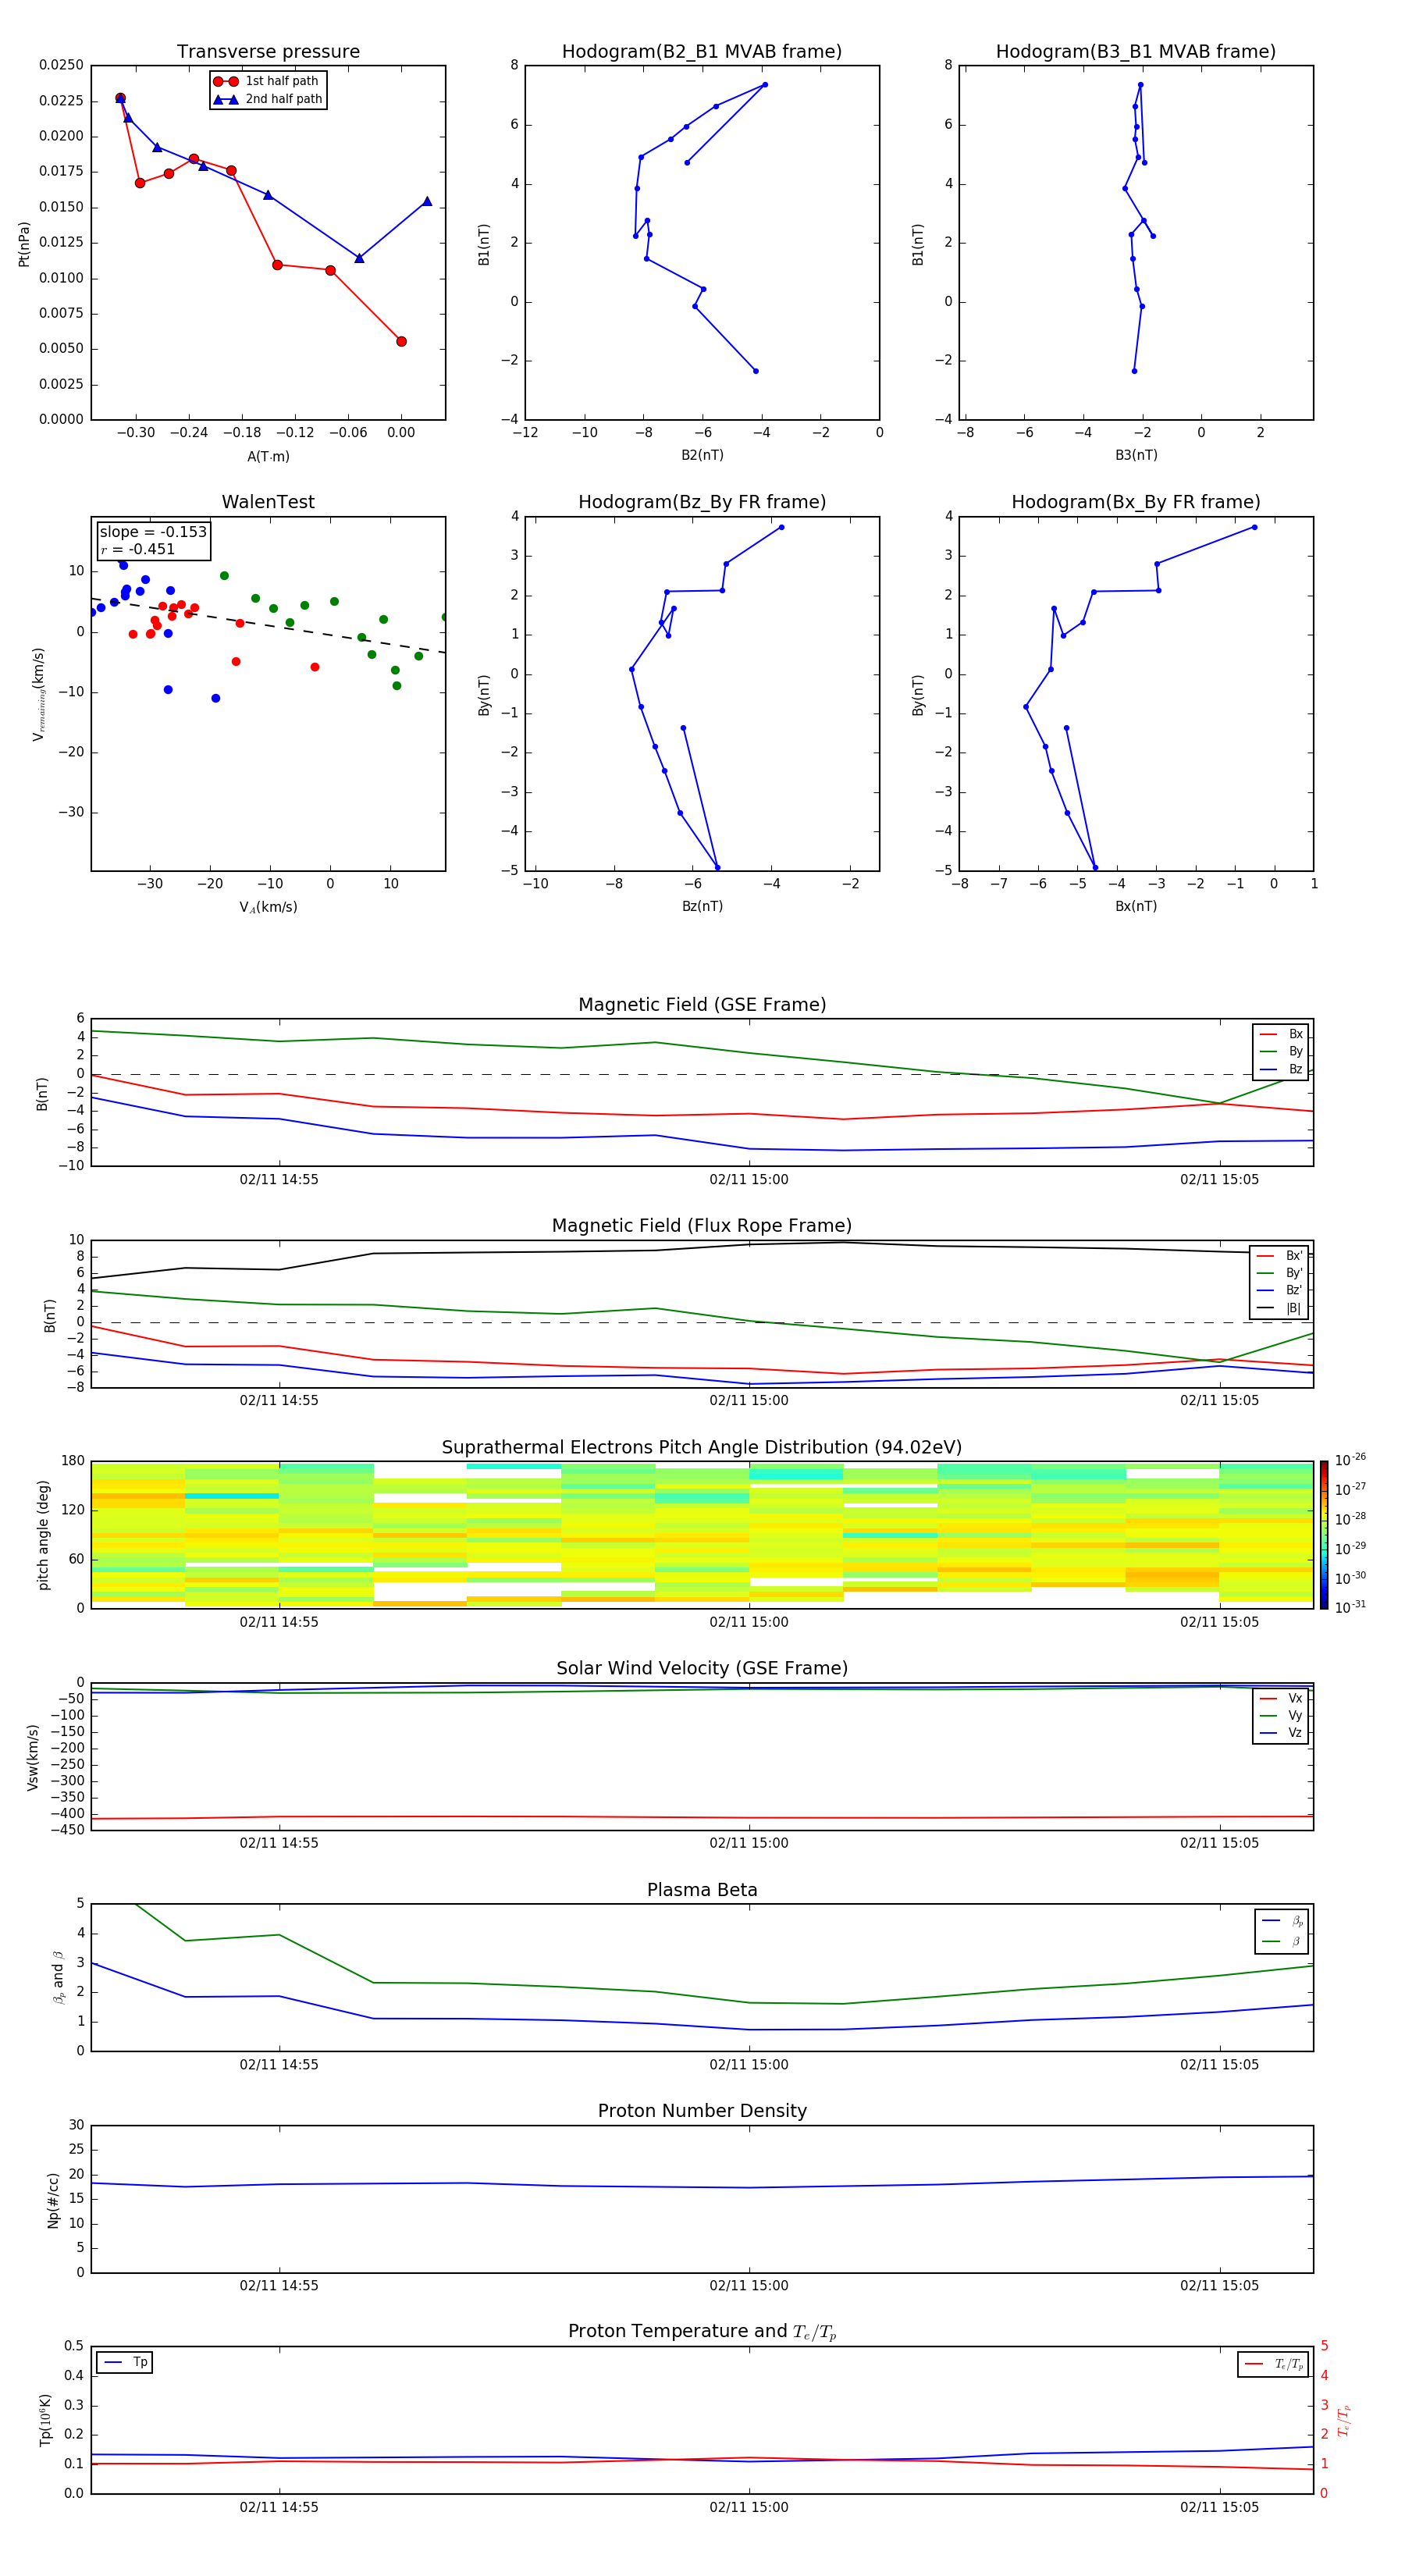Screen dimensions: 1405x2576
Task: Click the "B3(nT)" x-axis label
Action: pyautogui.click(x=1136, y=456)
